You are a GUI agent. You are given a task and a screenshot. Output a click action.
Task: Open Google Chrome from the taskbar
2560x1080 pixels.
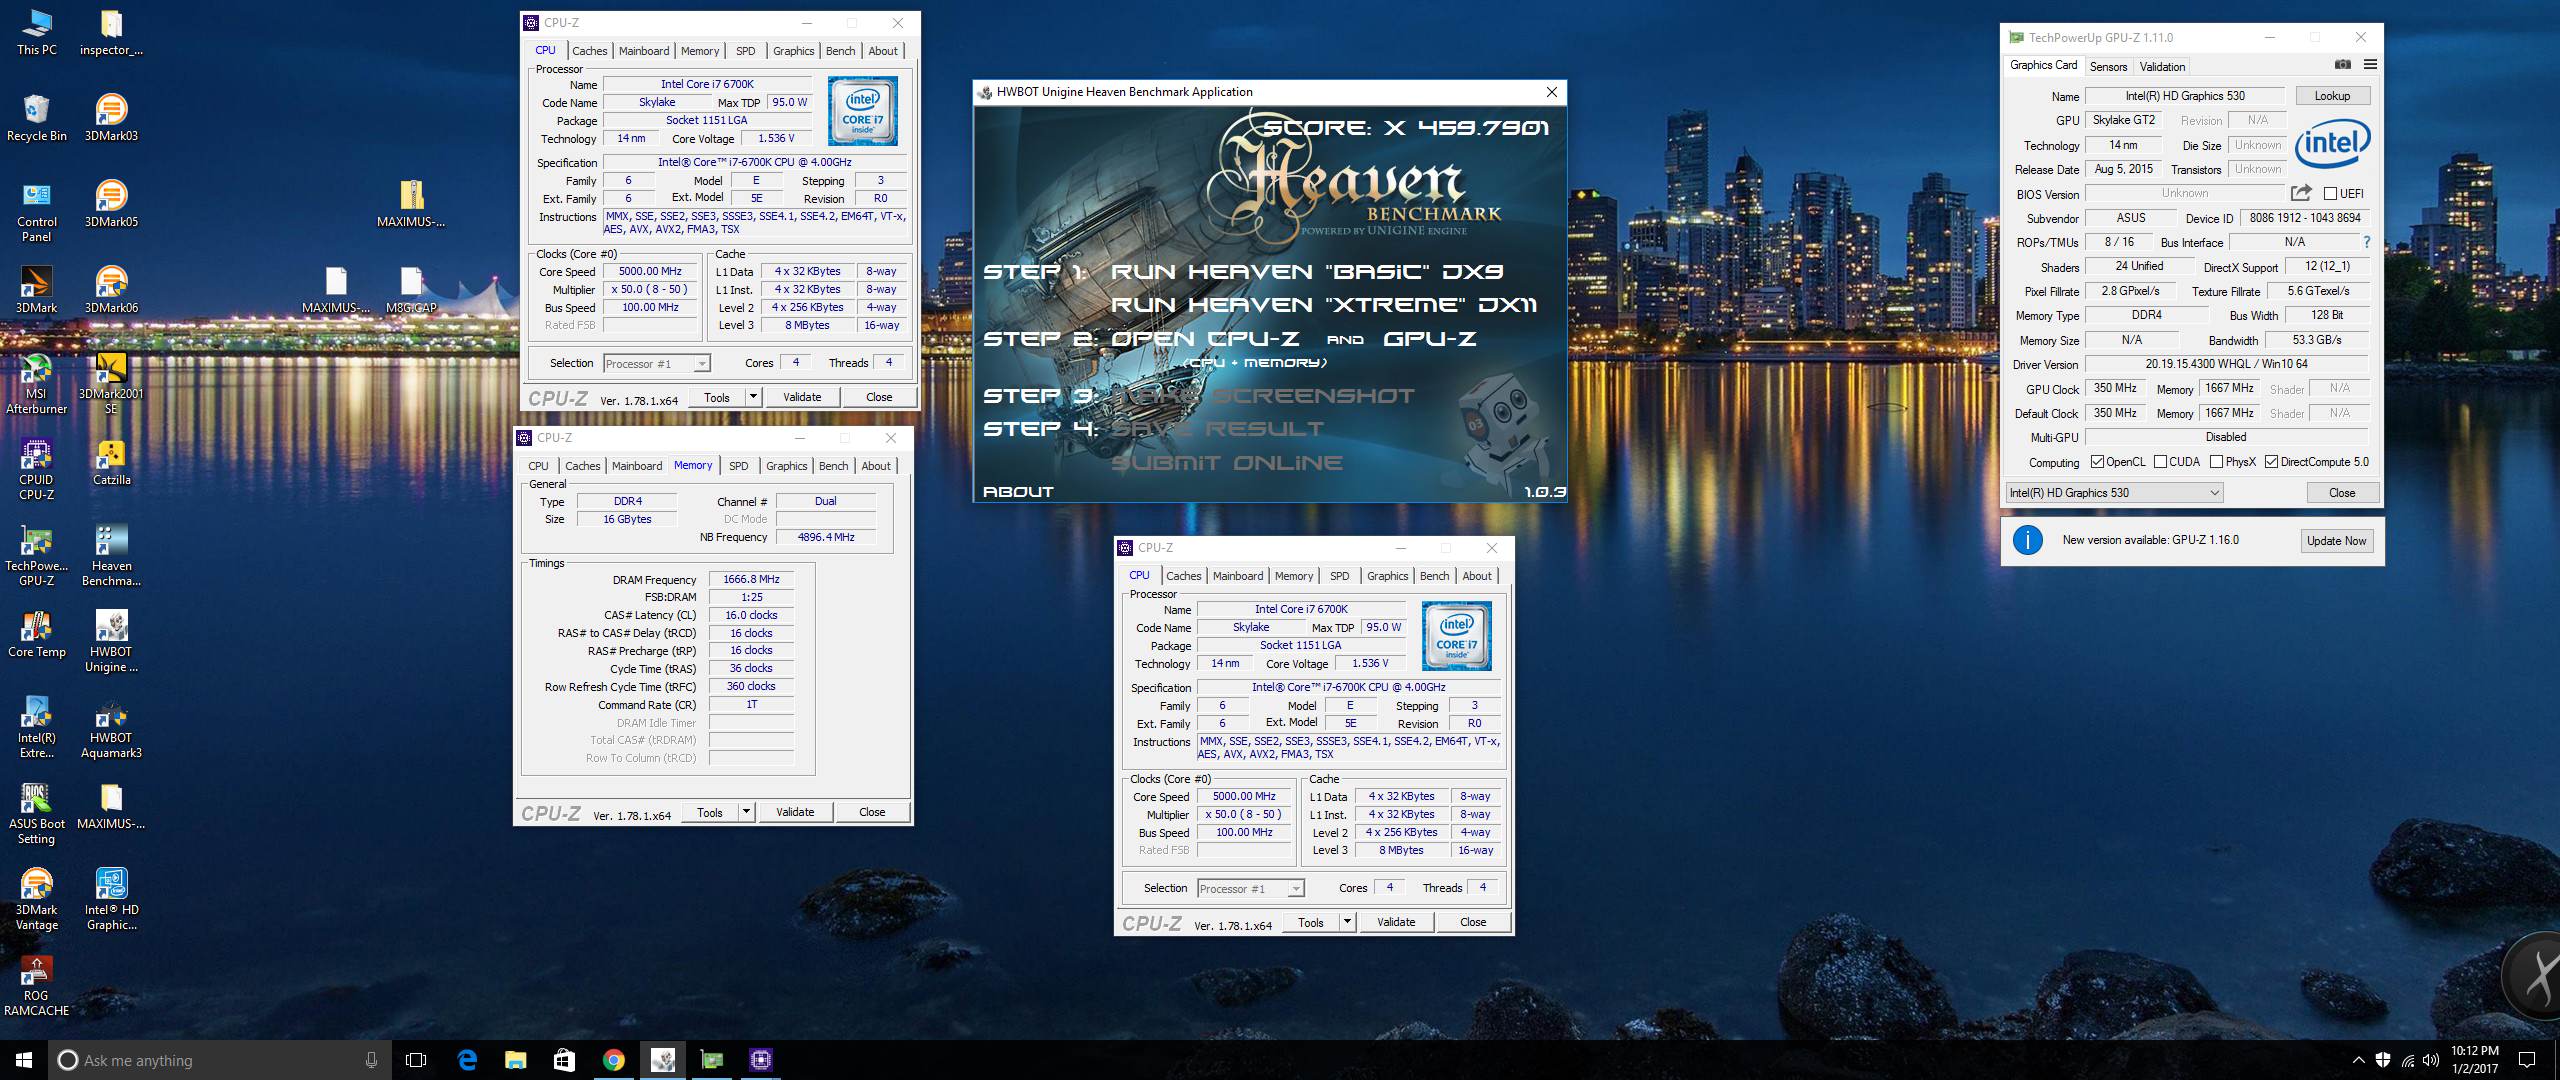click(x=614, y=1060)
